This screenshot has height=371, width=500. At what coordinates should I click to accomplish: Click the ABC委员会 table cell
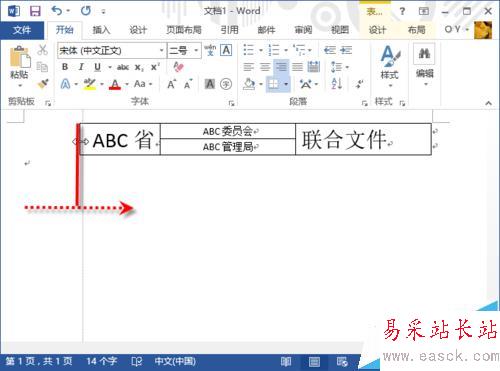point(228,131)
